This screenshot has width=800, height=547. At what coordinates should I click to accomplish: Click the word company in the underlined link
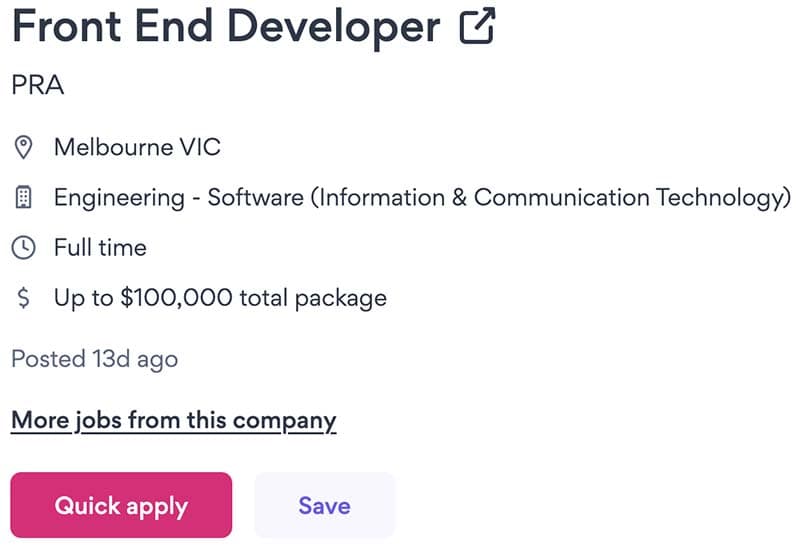(284, 422)
